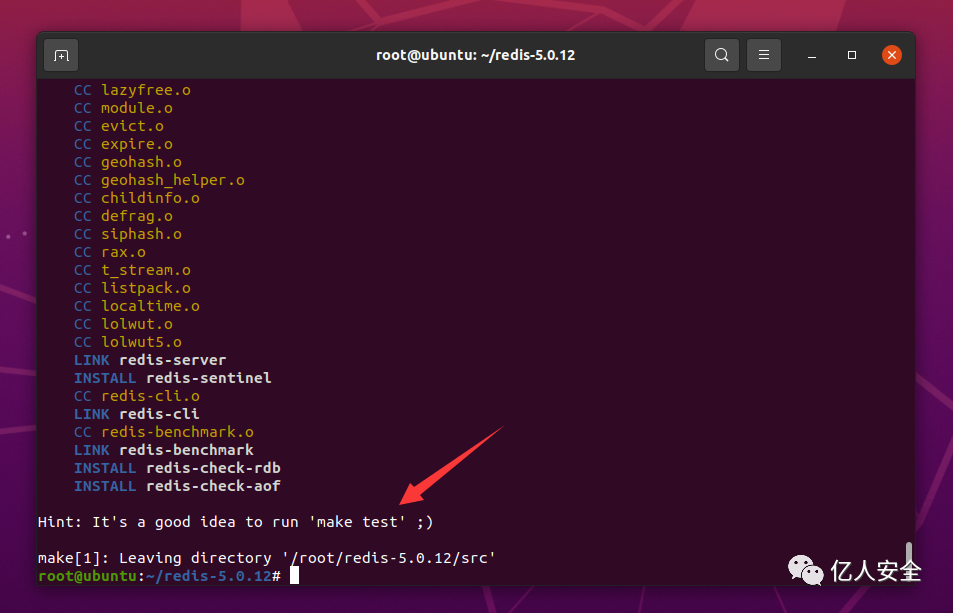The width and height of the screenshot is (953, 613).
Task: Click the 'module.o' line
Action: 123,108
